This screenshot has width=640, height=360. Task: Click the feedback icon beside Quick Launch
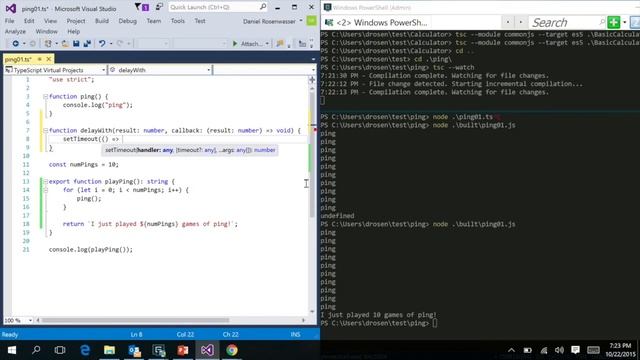[159, 7]
